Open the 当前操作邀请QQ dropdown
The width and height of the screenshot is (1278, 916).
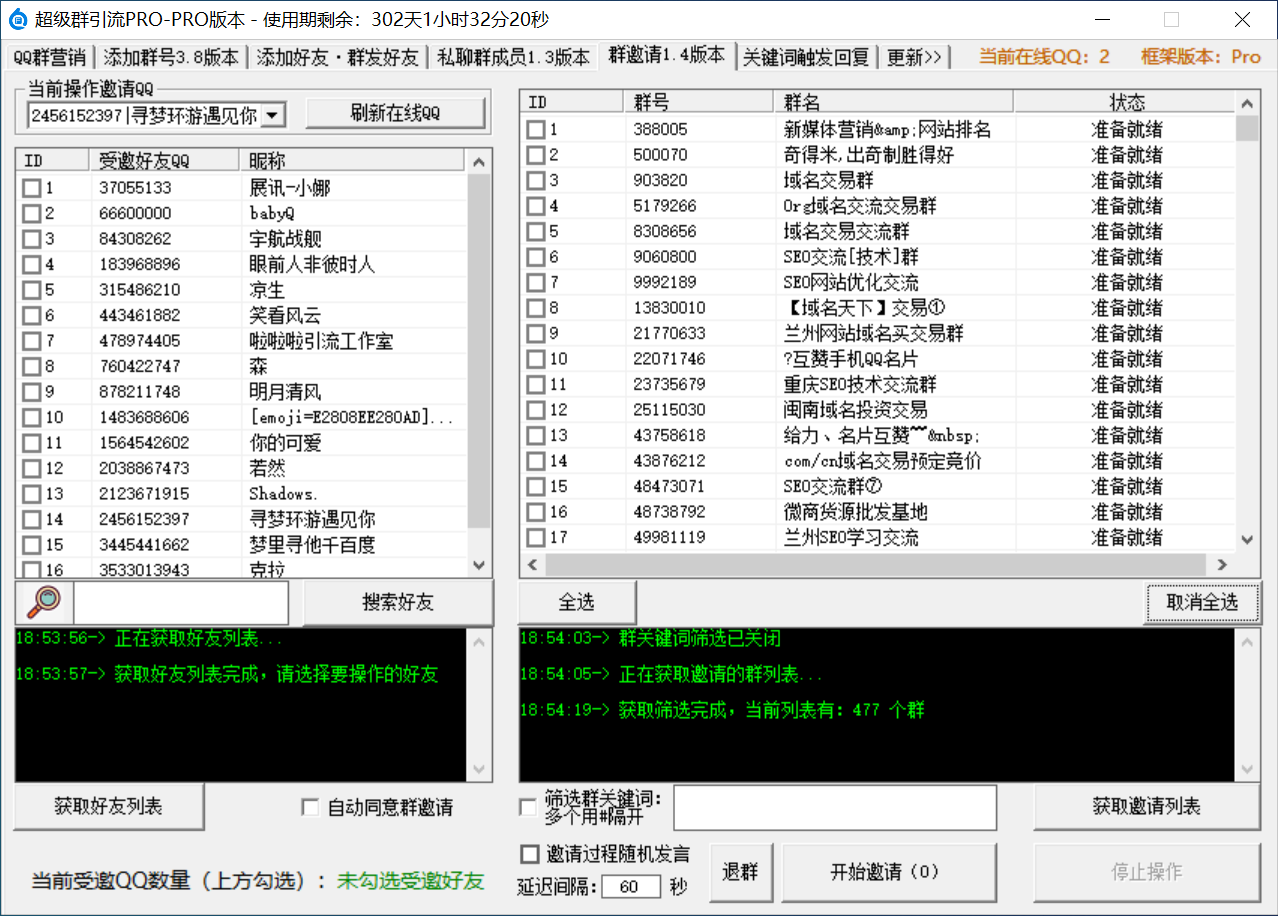pyautogui.click(x=272, y=116)
